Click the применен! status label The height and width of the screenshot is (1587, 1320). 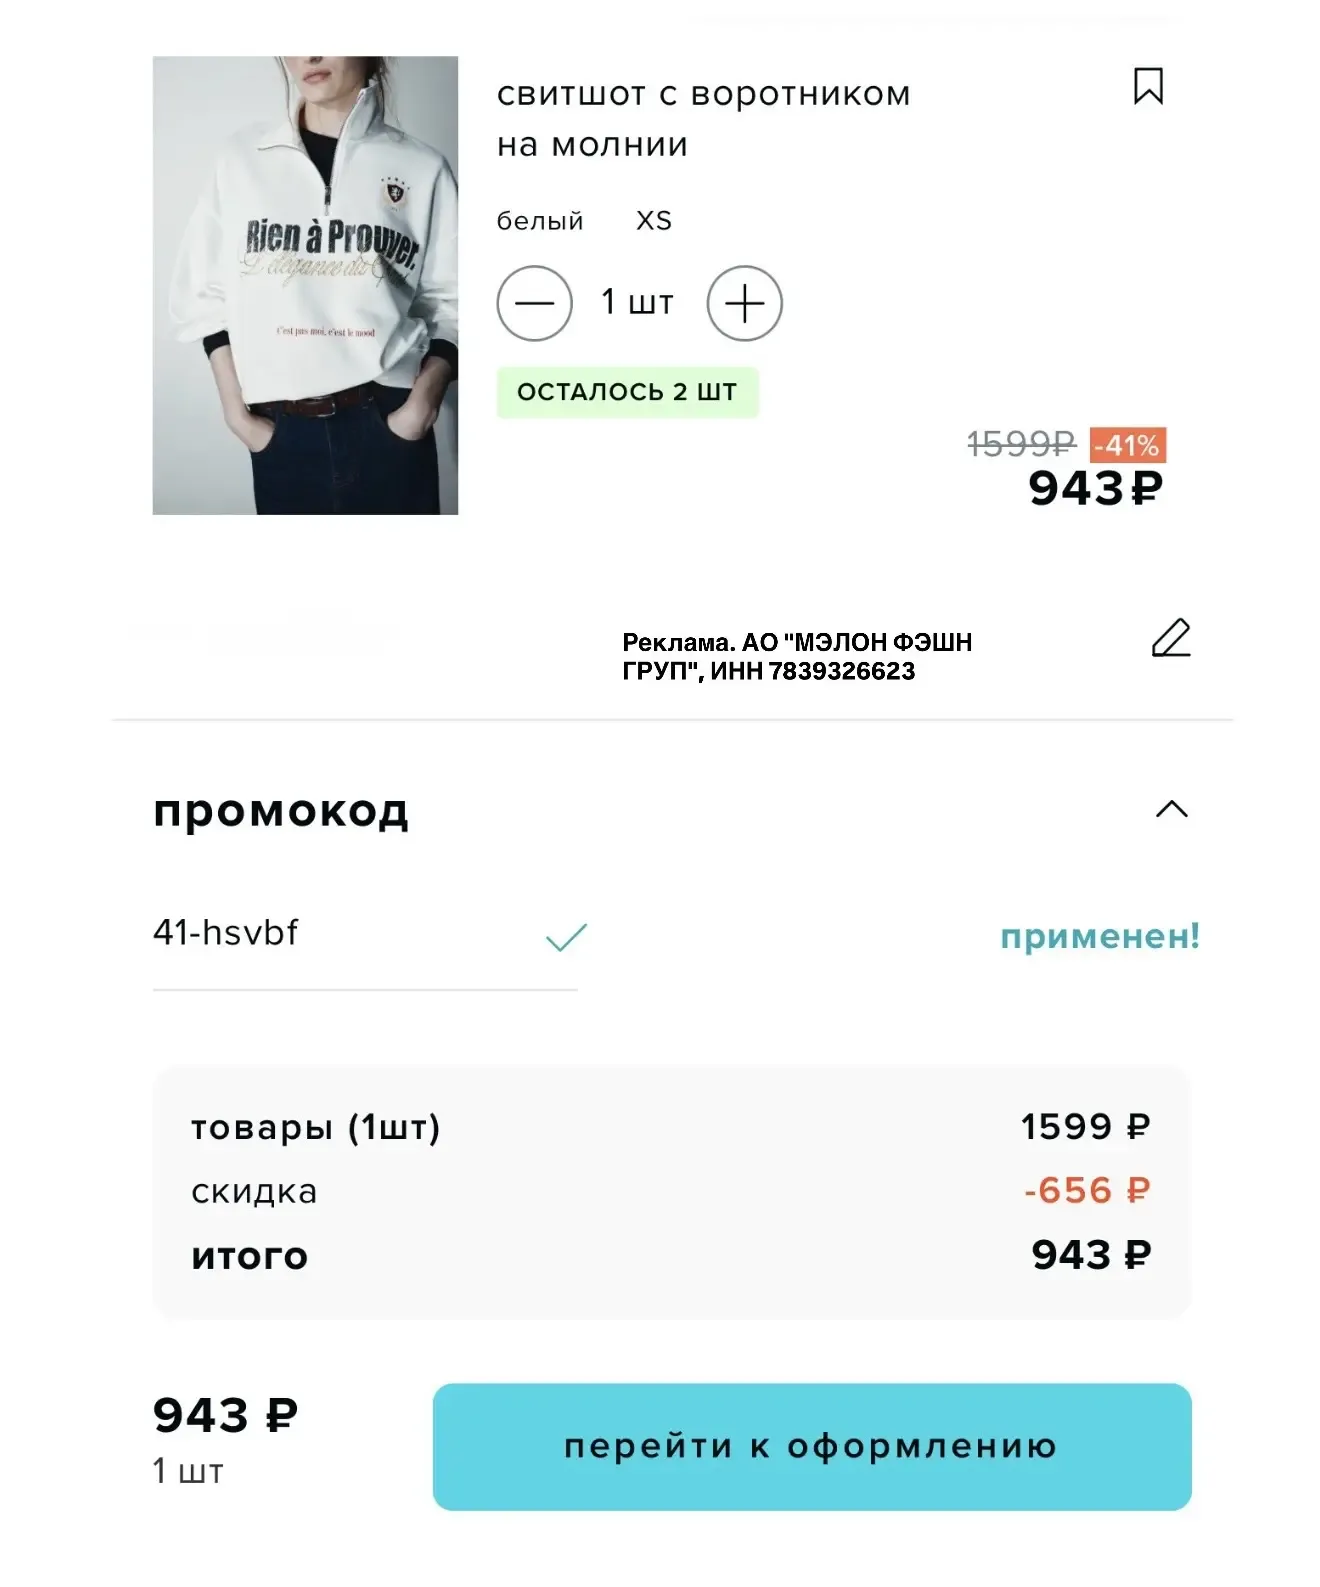coord(1100,937)
